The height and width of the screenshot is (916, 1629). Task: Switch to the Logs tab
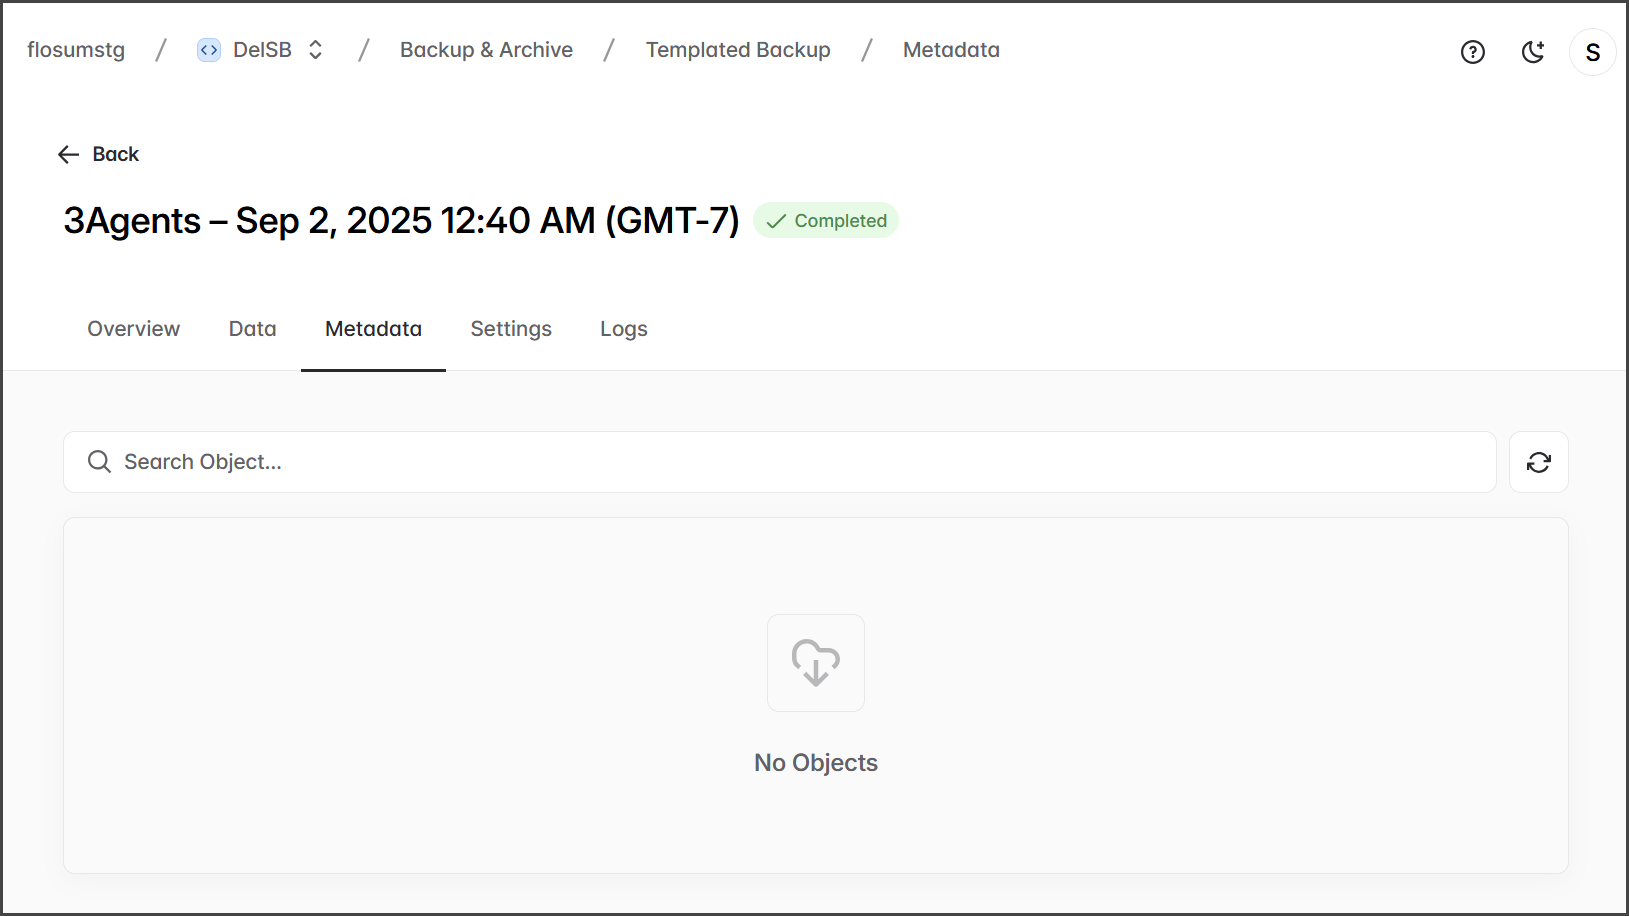coord(623,329)
